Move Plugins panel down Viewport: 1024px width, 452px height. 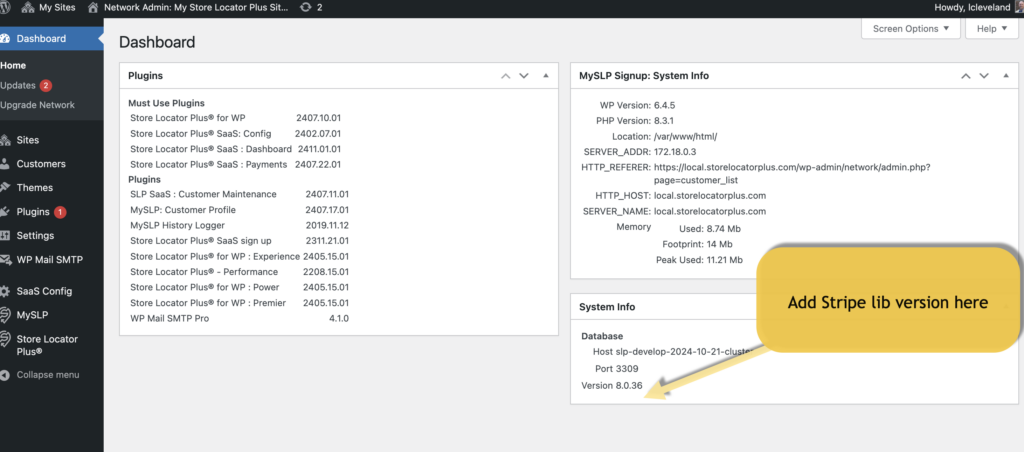(523, 76)
